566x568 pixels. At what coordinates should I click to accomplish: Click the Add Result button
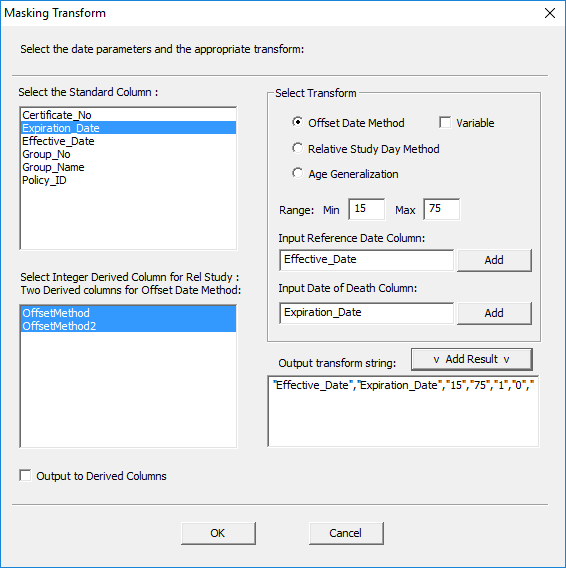click(472, 359)
